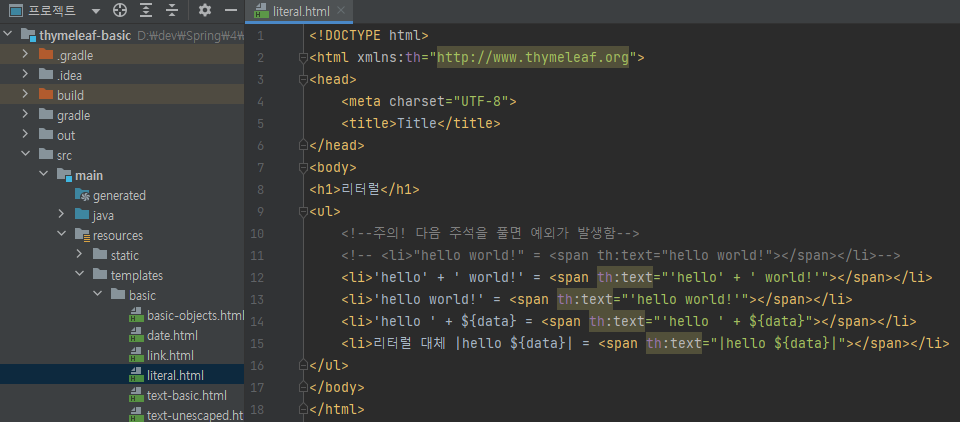Select the resources folder icon
Viewport: 960px width, 422px height.
point(82,235)
